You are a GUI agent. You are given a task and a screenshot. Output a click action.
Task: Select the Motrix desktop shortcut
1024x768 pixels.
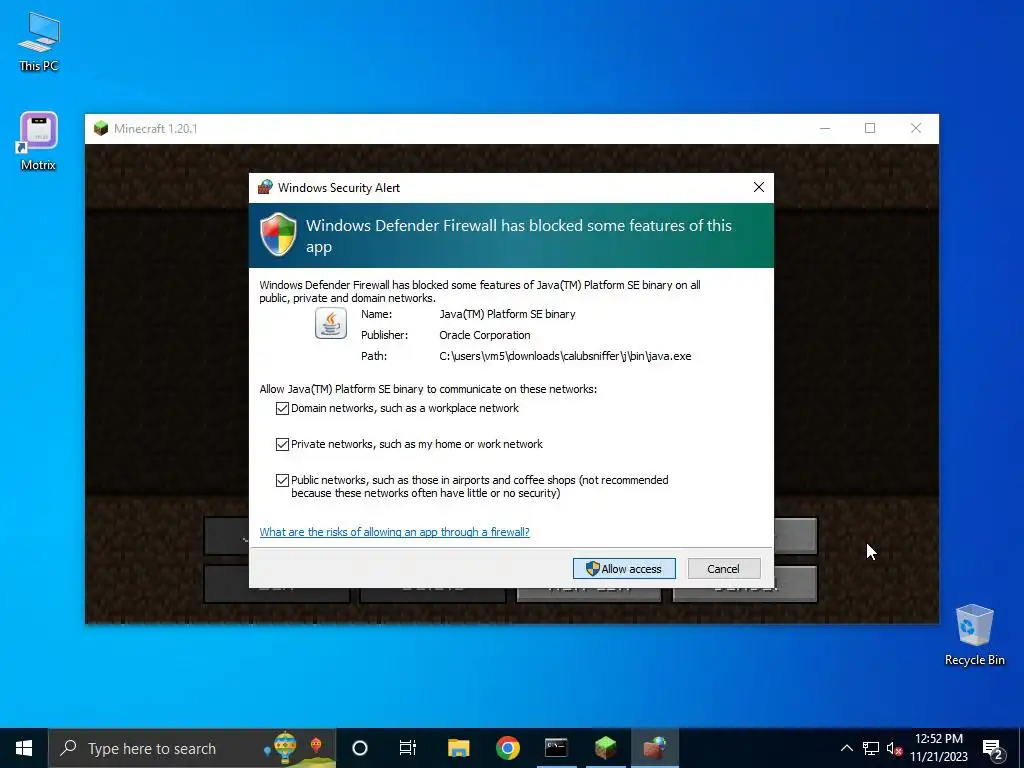click(x=39, y=141)
